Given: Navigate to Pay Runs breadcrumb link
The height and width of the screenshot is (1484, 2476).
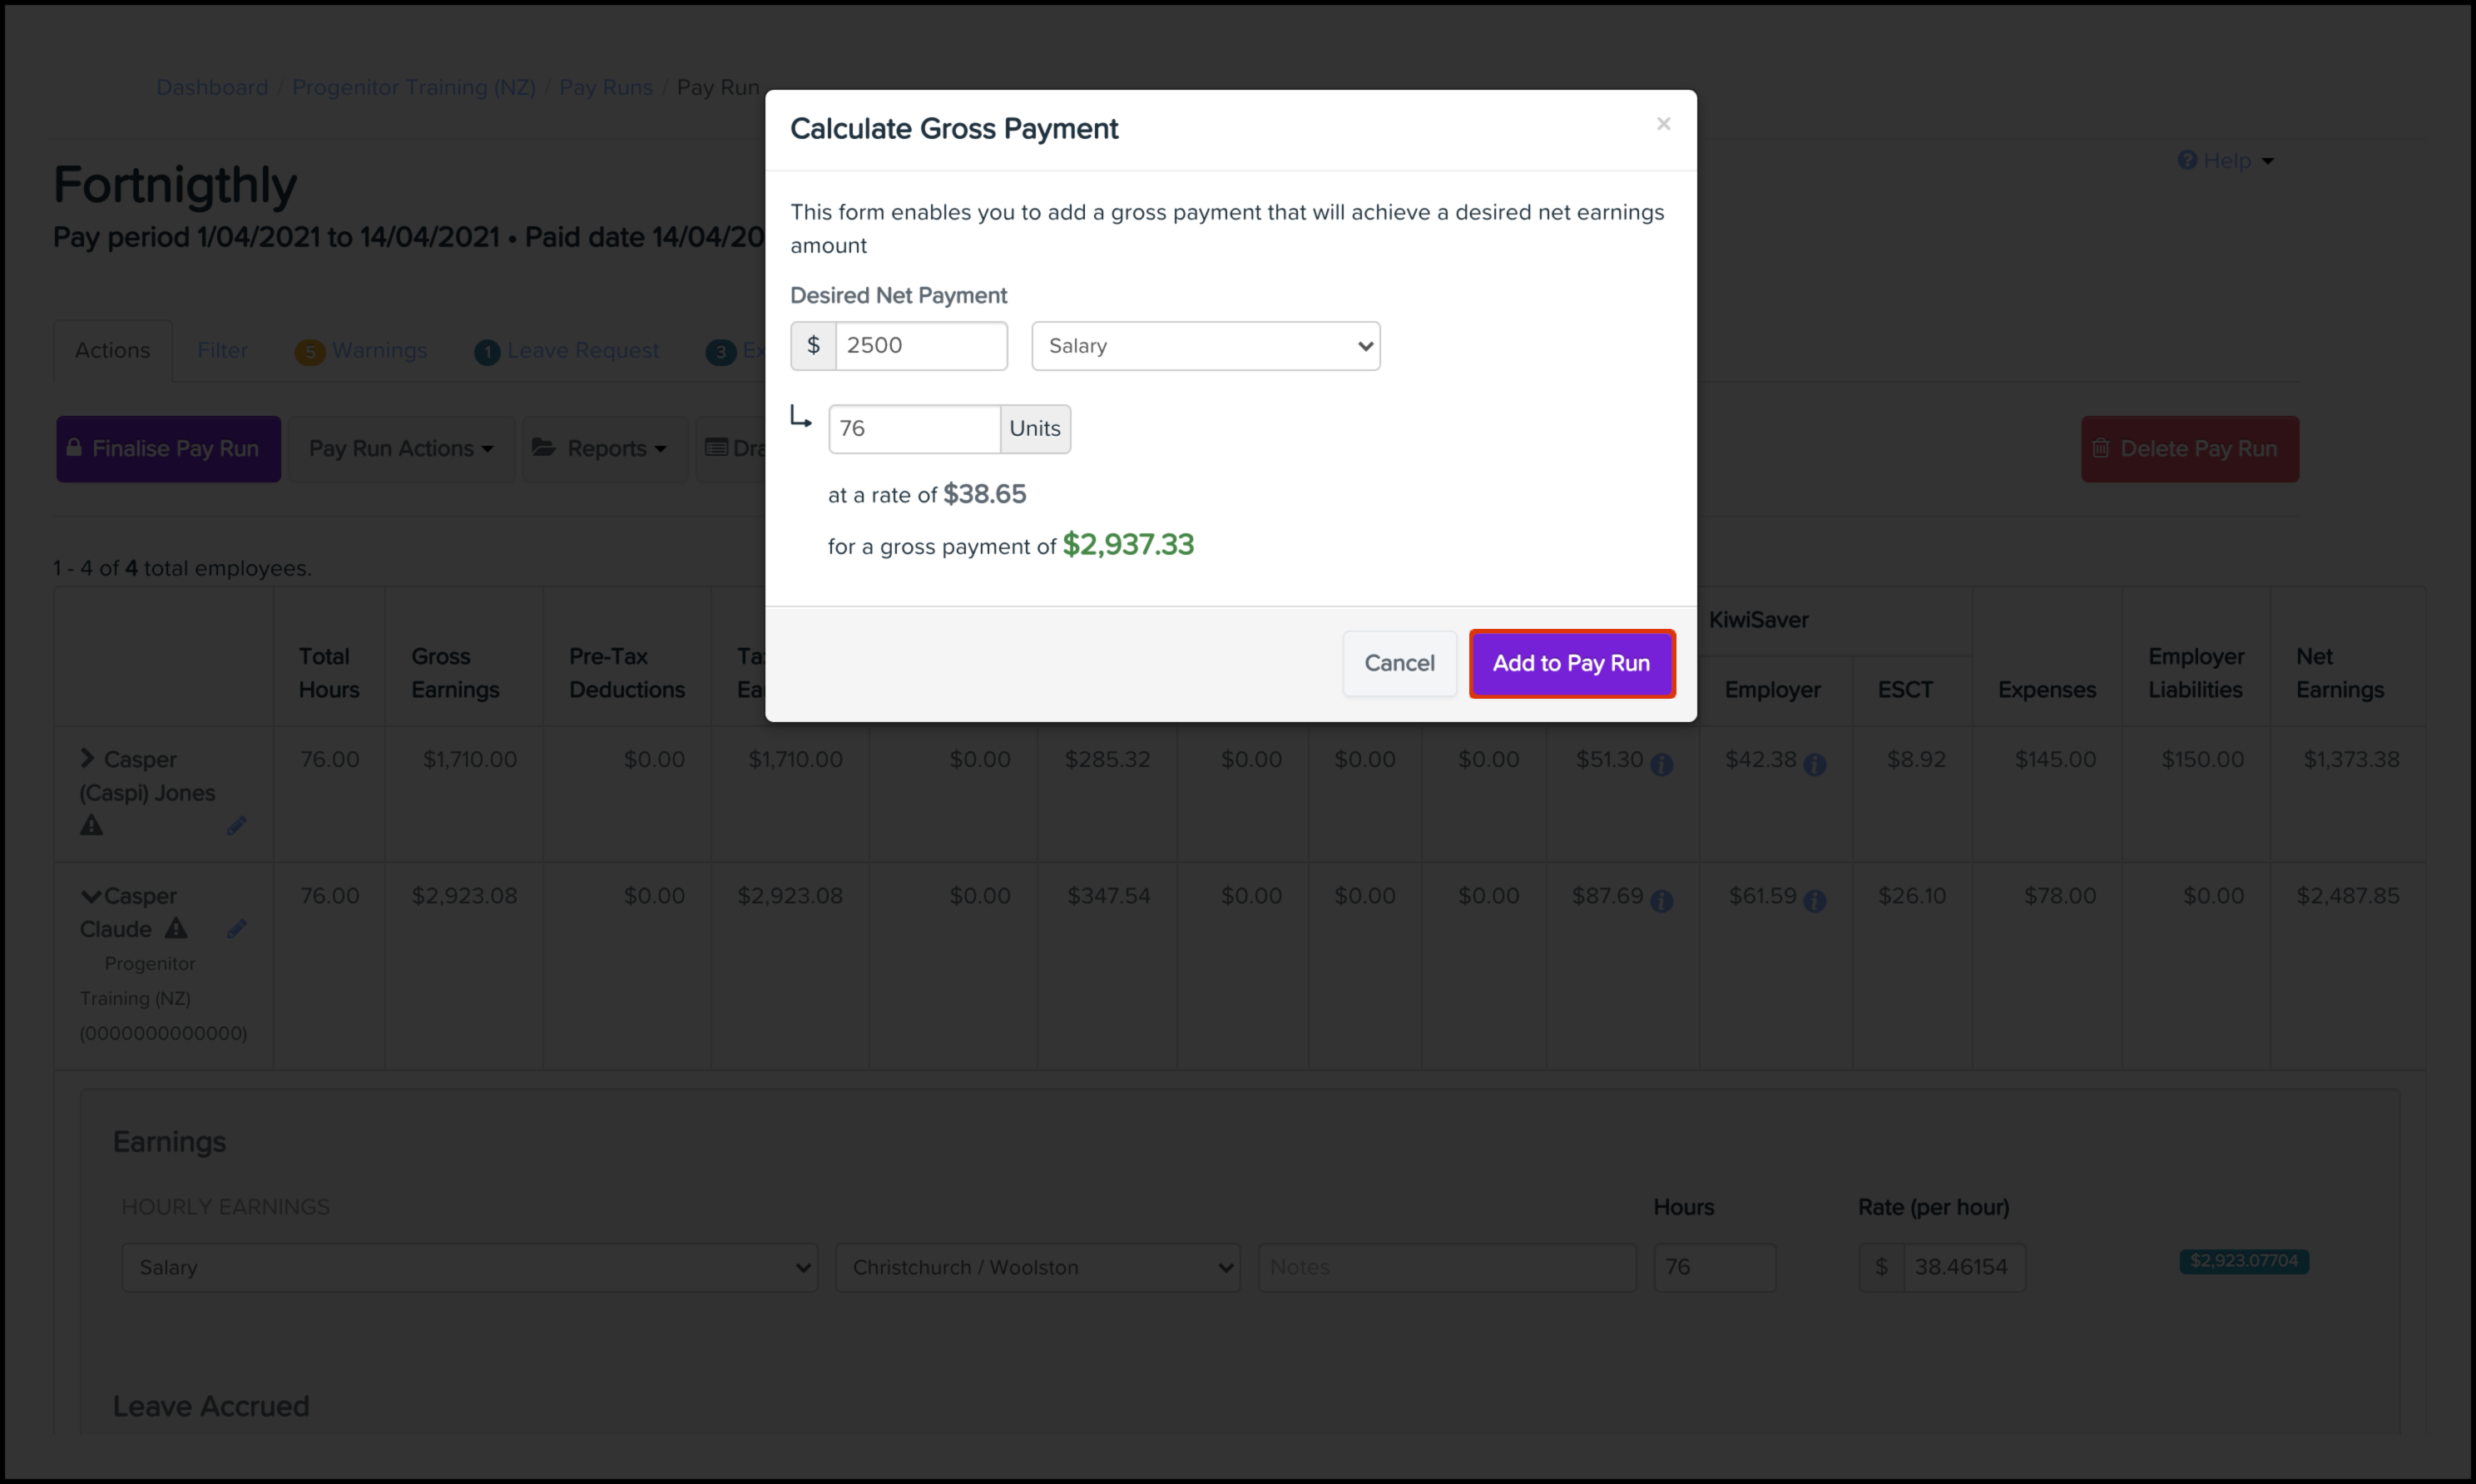Looking at the screenshot, I should (606, 87).
